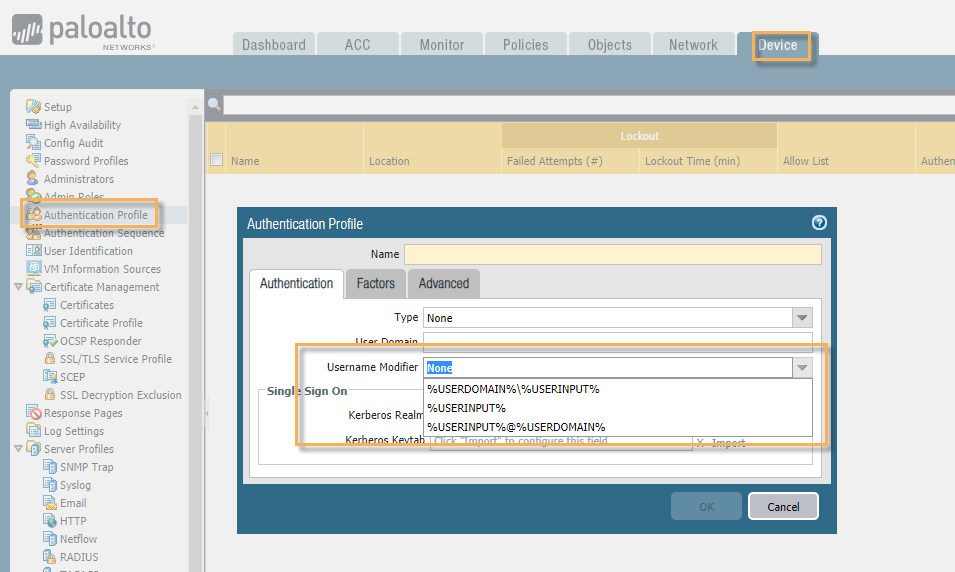Click the help icon in dialog header
Viewport: 955px width, 572px height.
tap(819, 223)
